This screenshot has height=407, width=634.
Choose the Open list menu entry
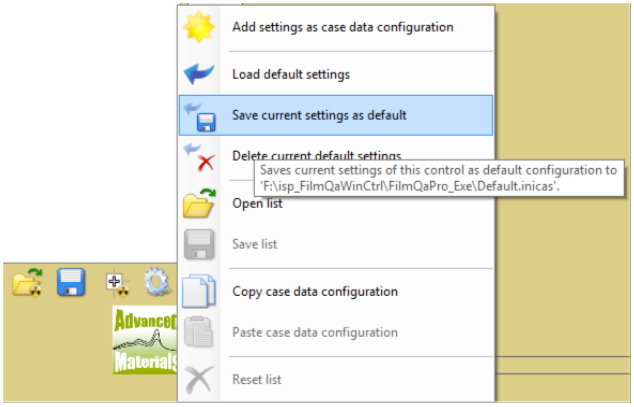tap(257, 203)
